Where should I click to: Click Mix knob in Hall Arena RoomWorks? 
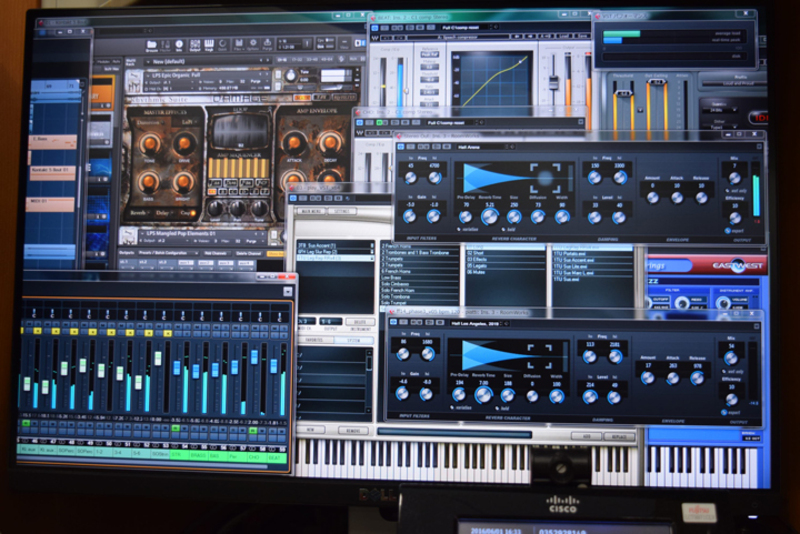[x=734, y=178]
